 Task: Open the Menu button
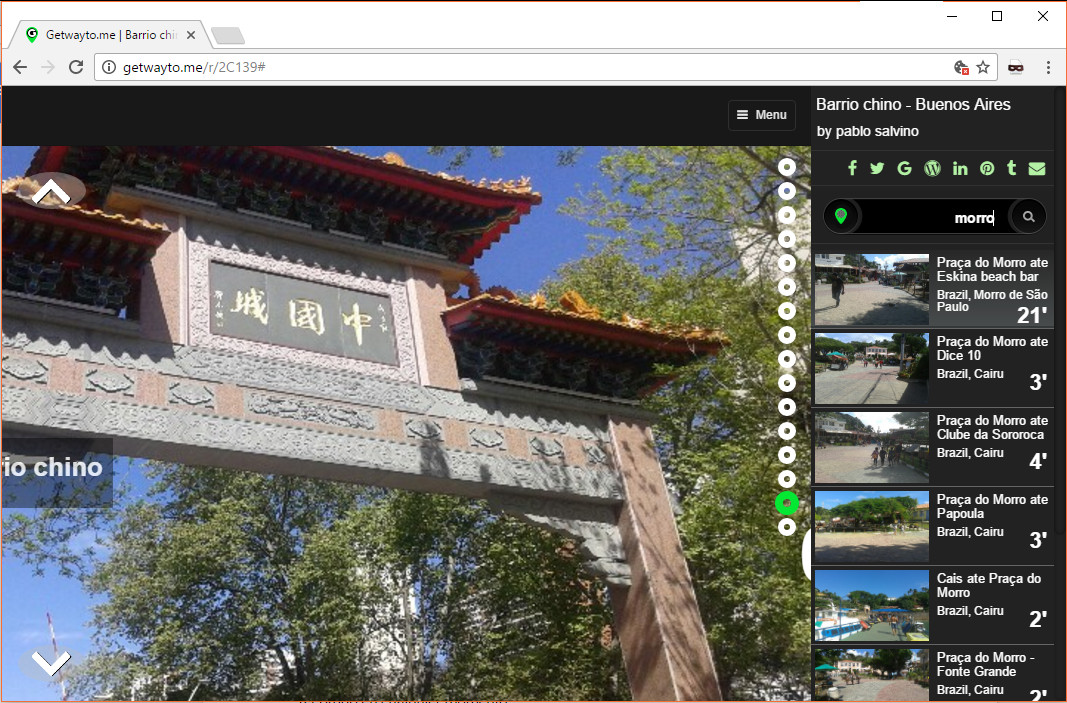[762, 115]
